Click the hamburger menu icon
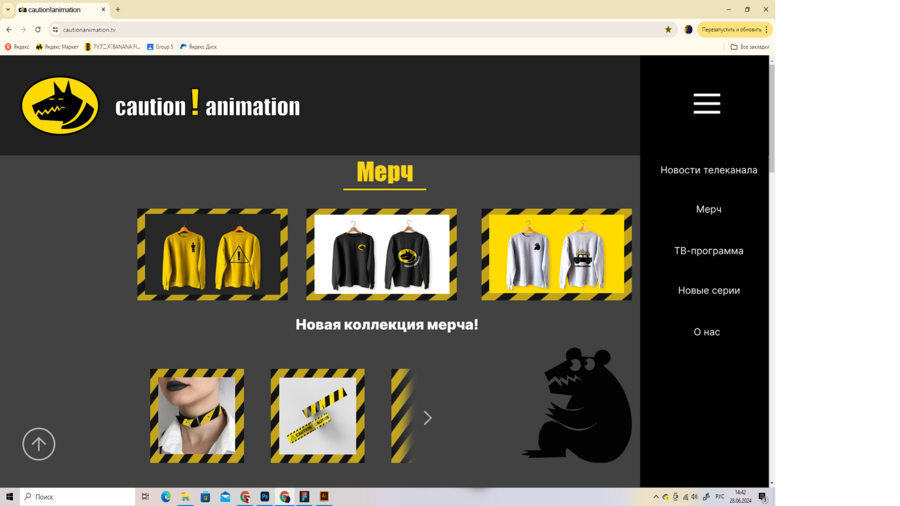 click(x=706, y=104)
